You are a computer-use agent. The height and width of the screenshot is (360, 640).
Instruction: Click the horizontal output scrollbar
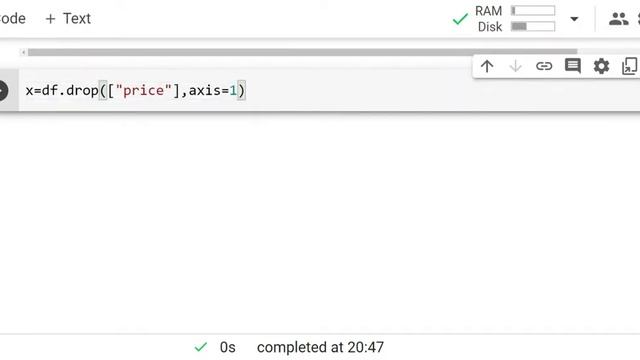tap(302, 52)
